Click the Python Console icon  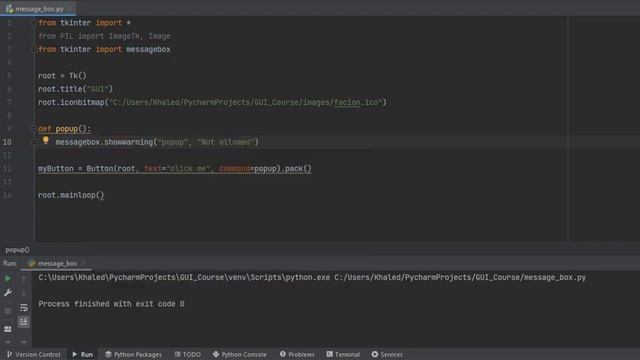pos(216,354)
